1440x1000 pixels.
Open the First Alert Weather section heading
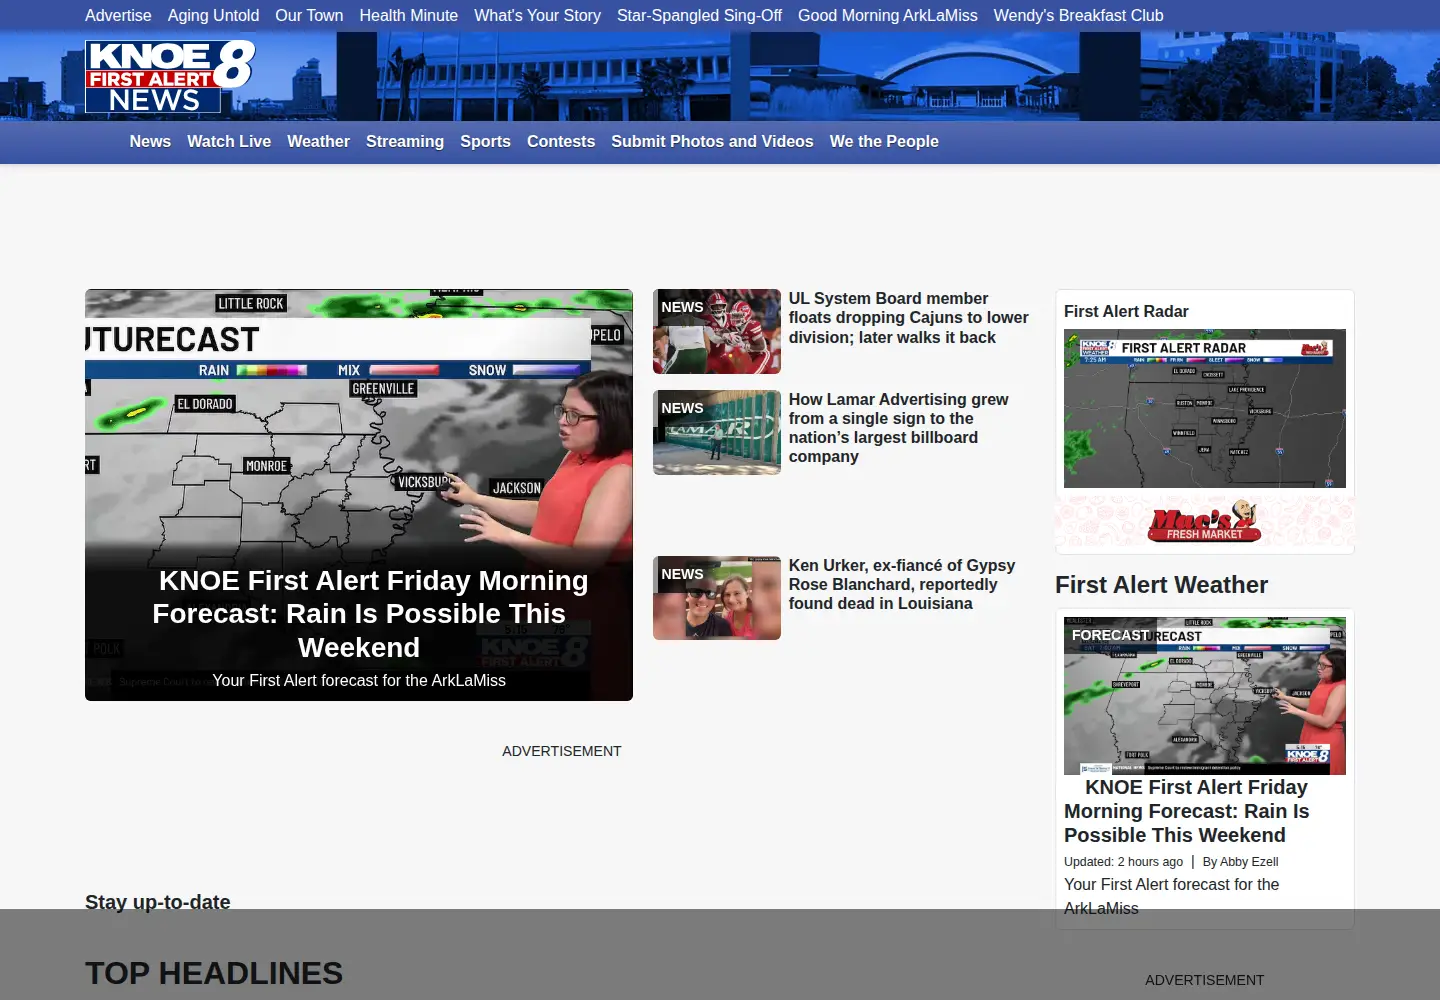(x=1161, y=585)
